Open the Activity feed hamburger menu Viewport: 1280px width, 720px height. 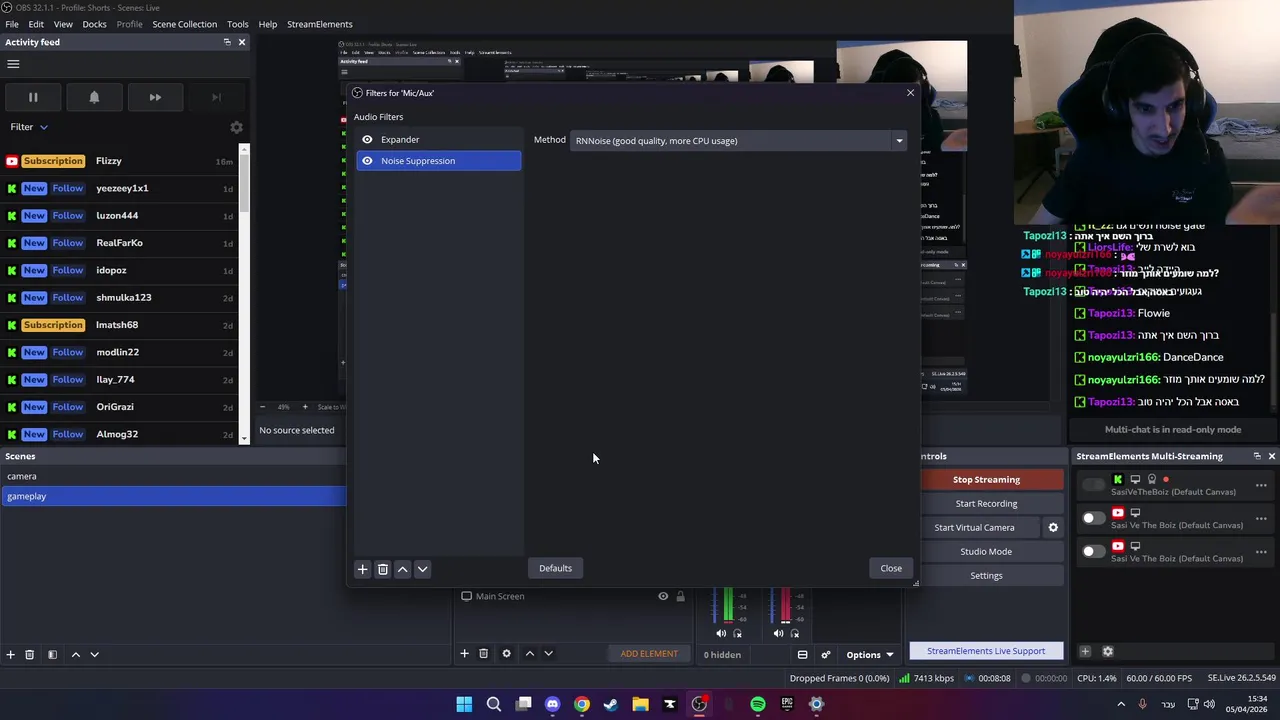click(13, 64)
